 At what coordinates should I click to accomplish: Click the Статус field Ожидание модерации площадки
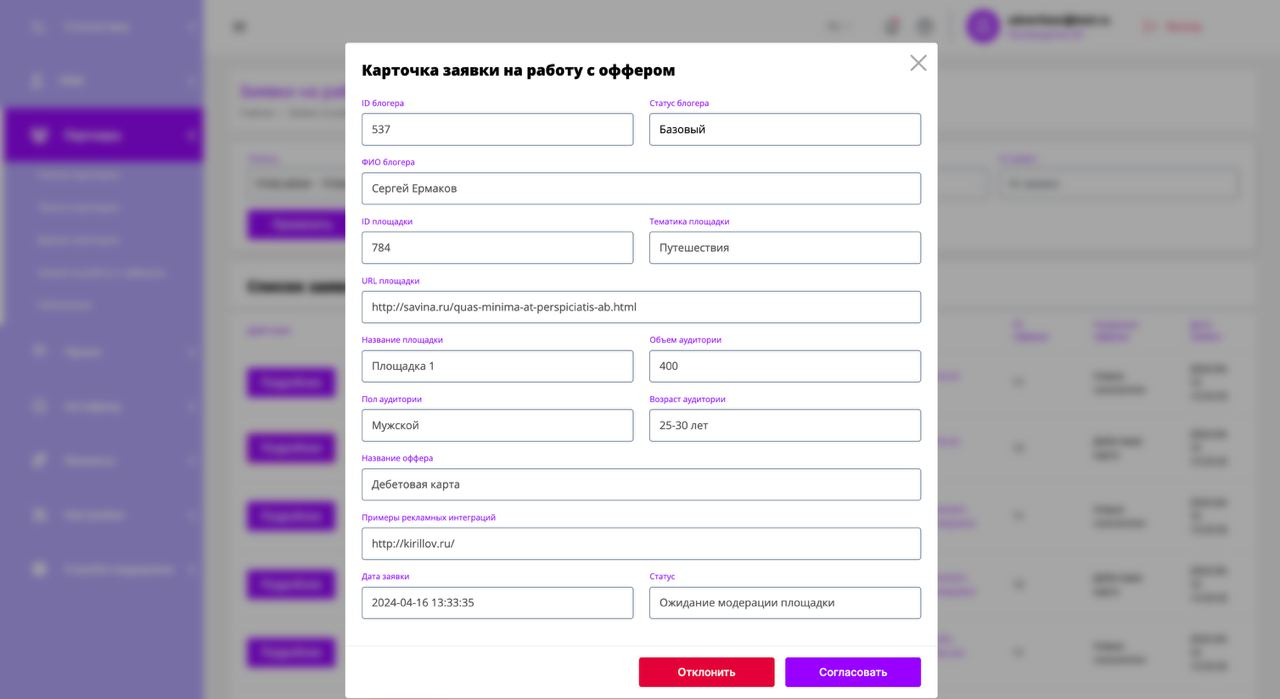click(x=784, y=603)
